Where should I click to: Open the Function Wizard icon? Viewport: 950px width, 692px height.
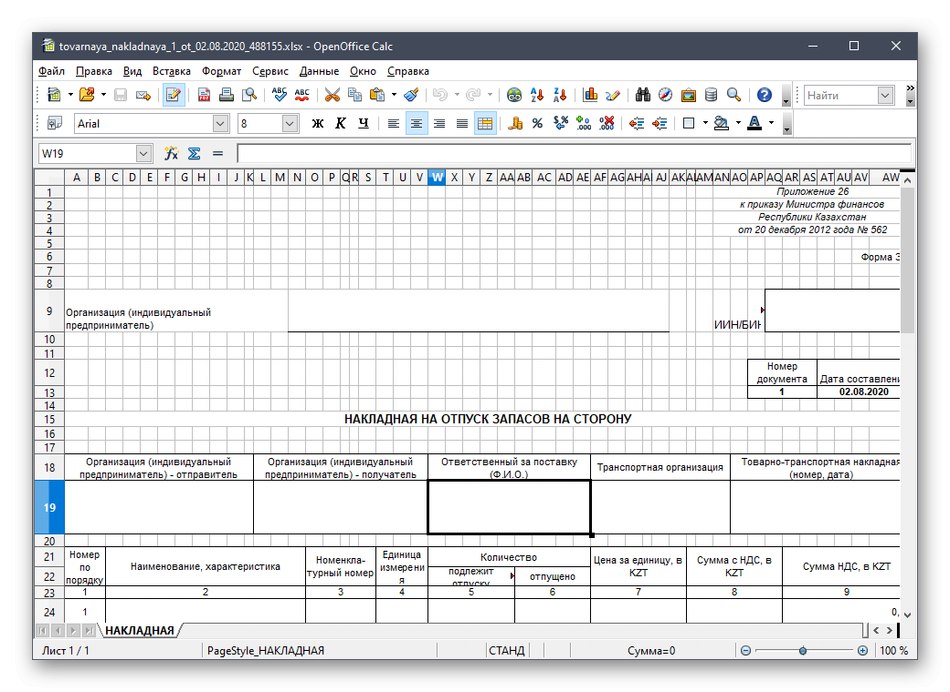171,154
